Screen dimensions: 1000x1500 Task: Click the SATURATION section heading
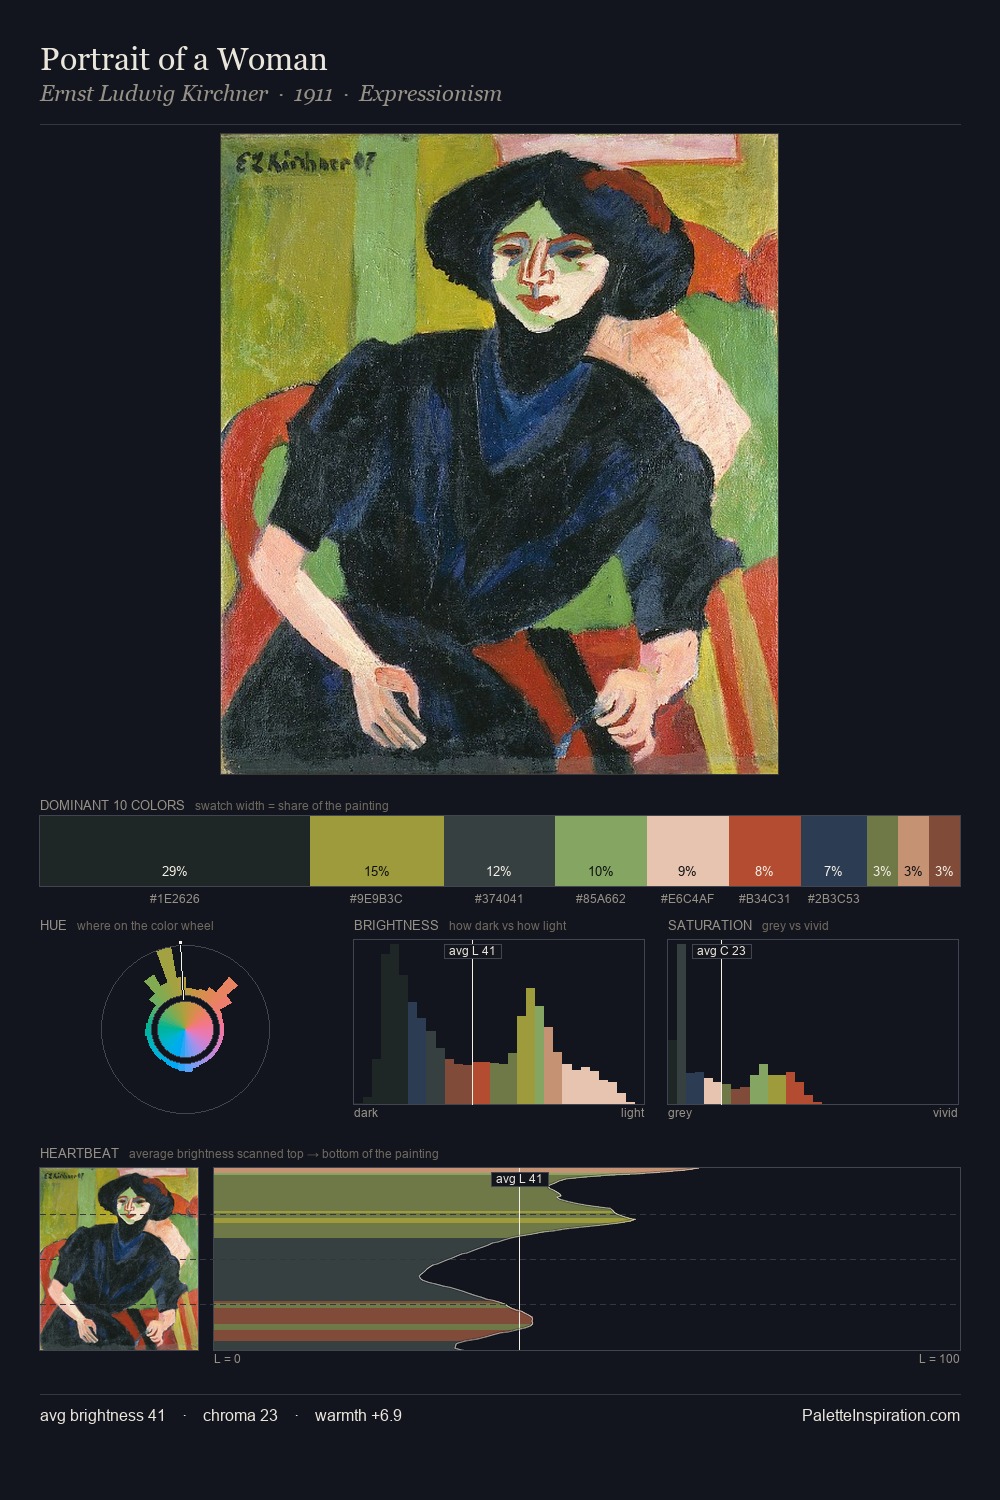[710, 925]
